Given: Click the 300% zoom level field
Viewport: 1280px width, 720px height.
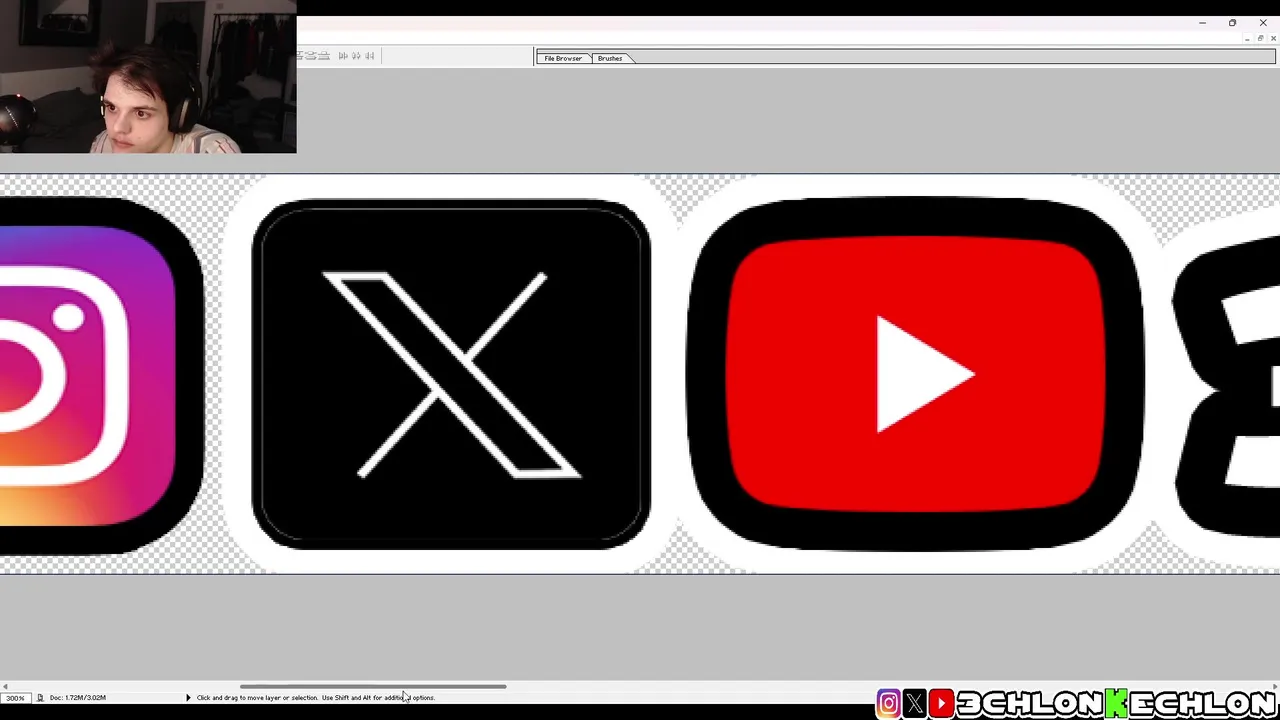Looking at the screenshot, I should 16,698.
